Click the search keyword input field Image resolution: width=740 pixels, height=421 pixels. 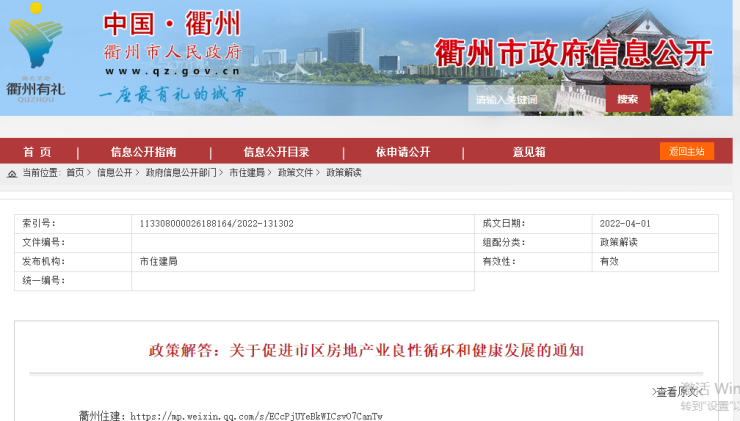536,99
